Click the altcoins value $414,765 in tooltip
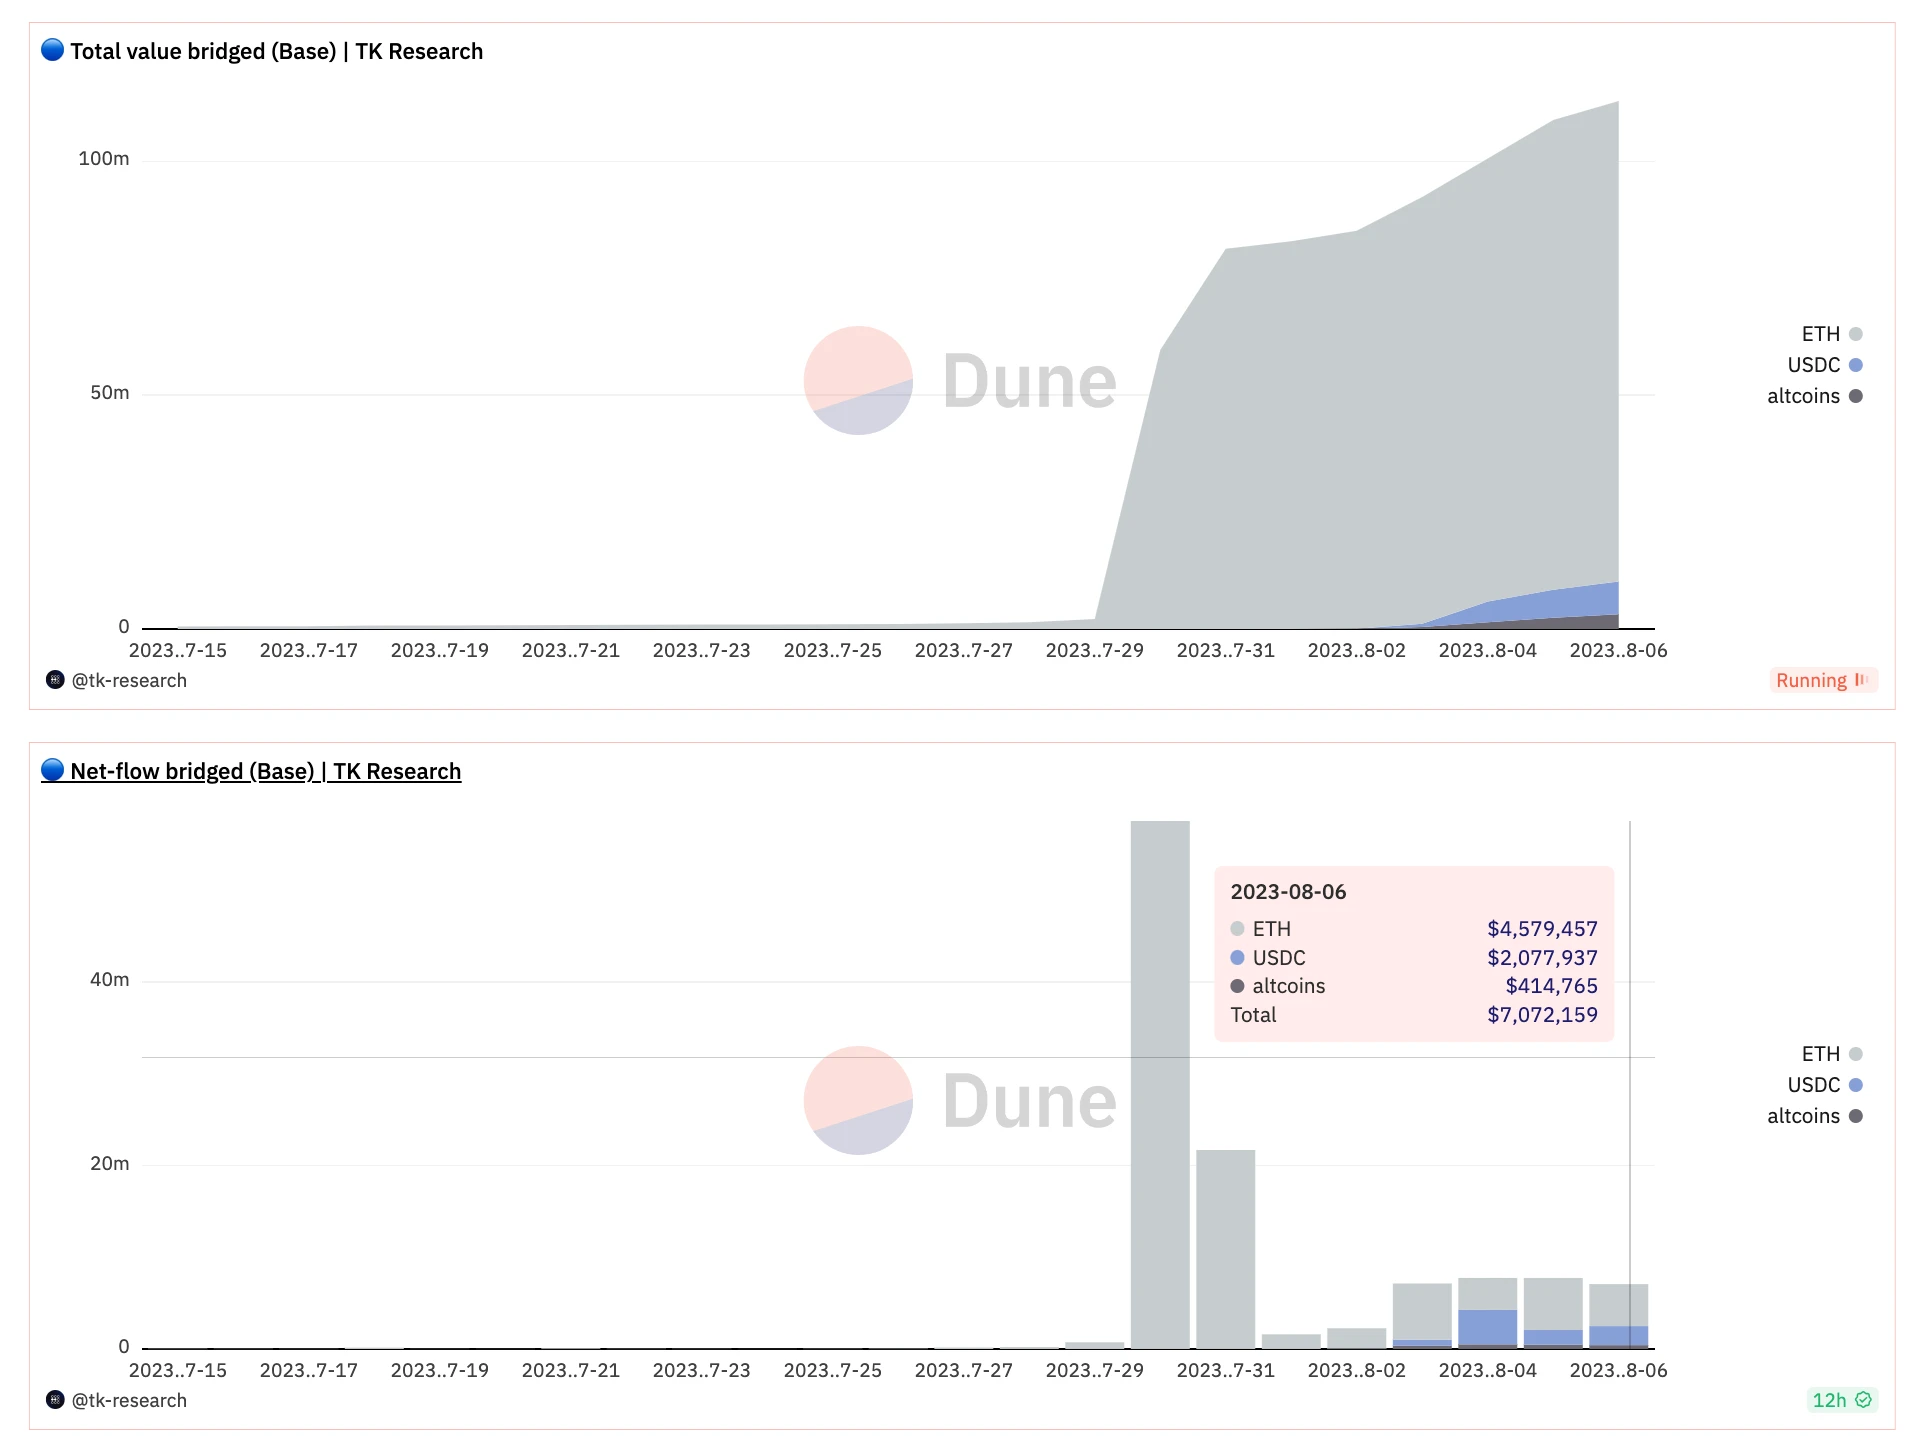This screenshot has height=1436, width=1912. coord(1551,986)
